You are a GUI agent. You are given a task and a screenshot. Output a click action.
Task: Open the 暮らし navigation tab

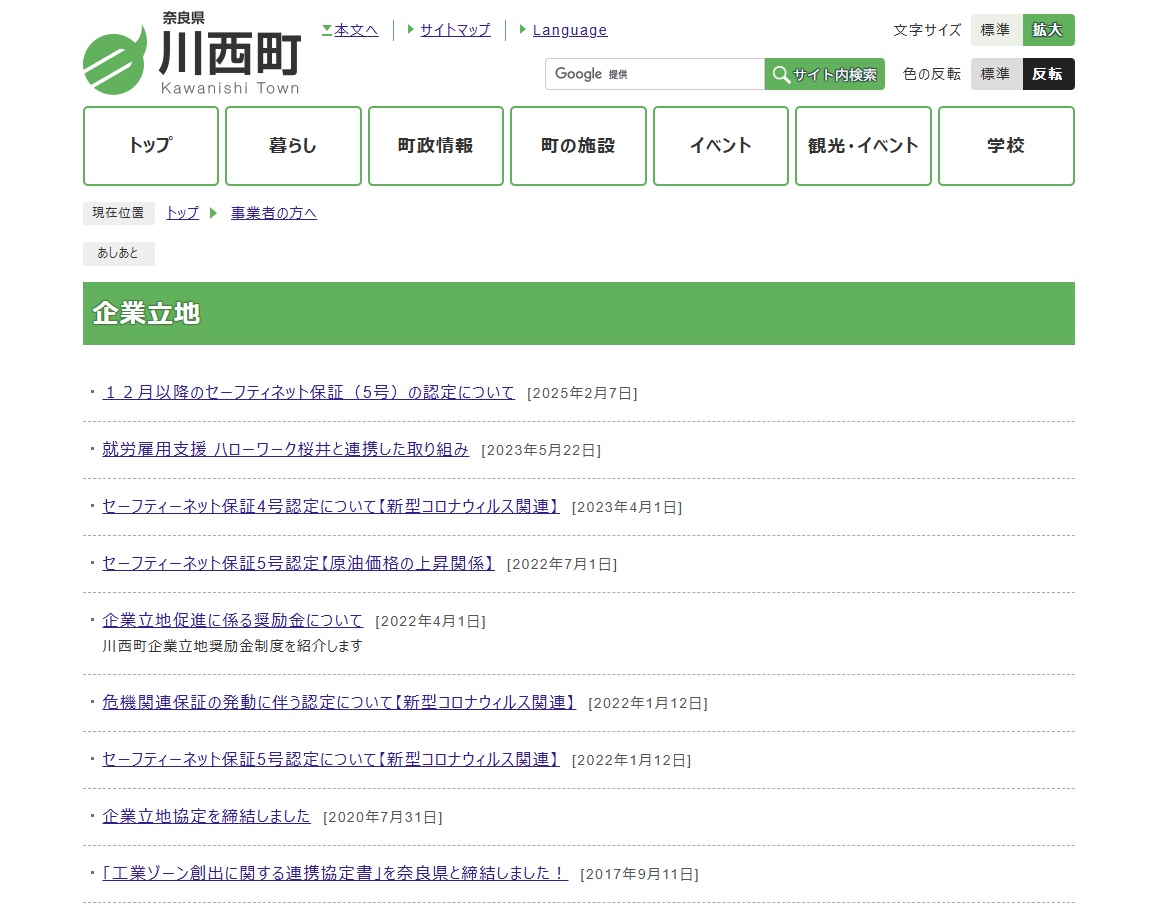click(x=293, y=145)
